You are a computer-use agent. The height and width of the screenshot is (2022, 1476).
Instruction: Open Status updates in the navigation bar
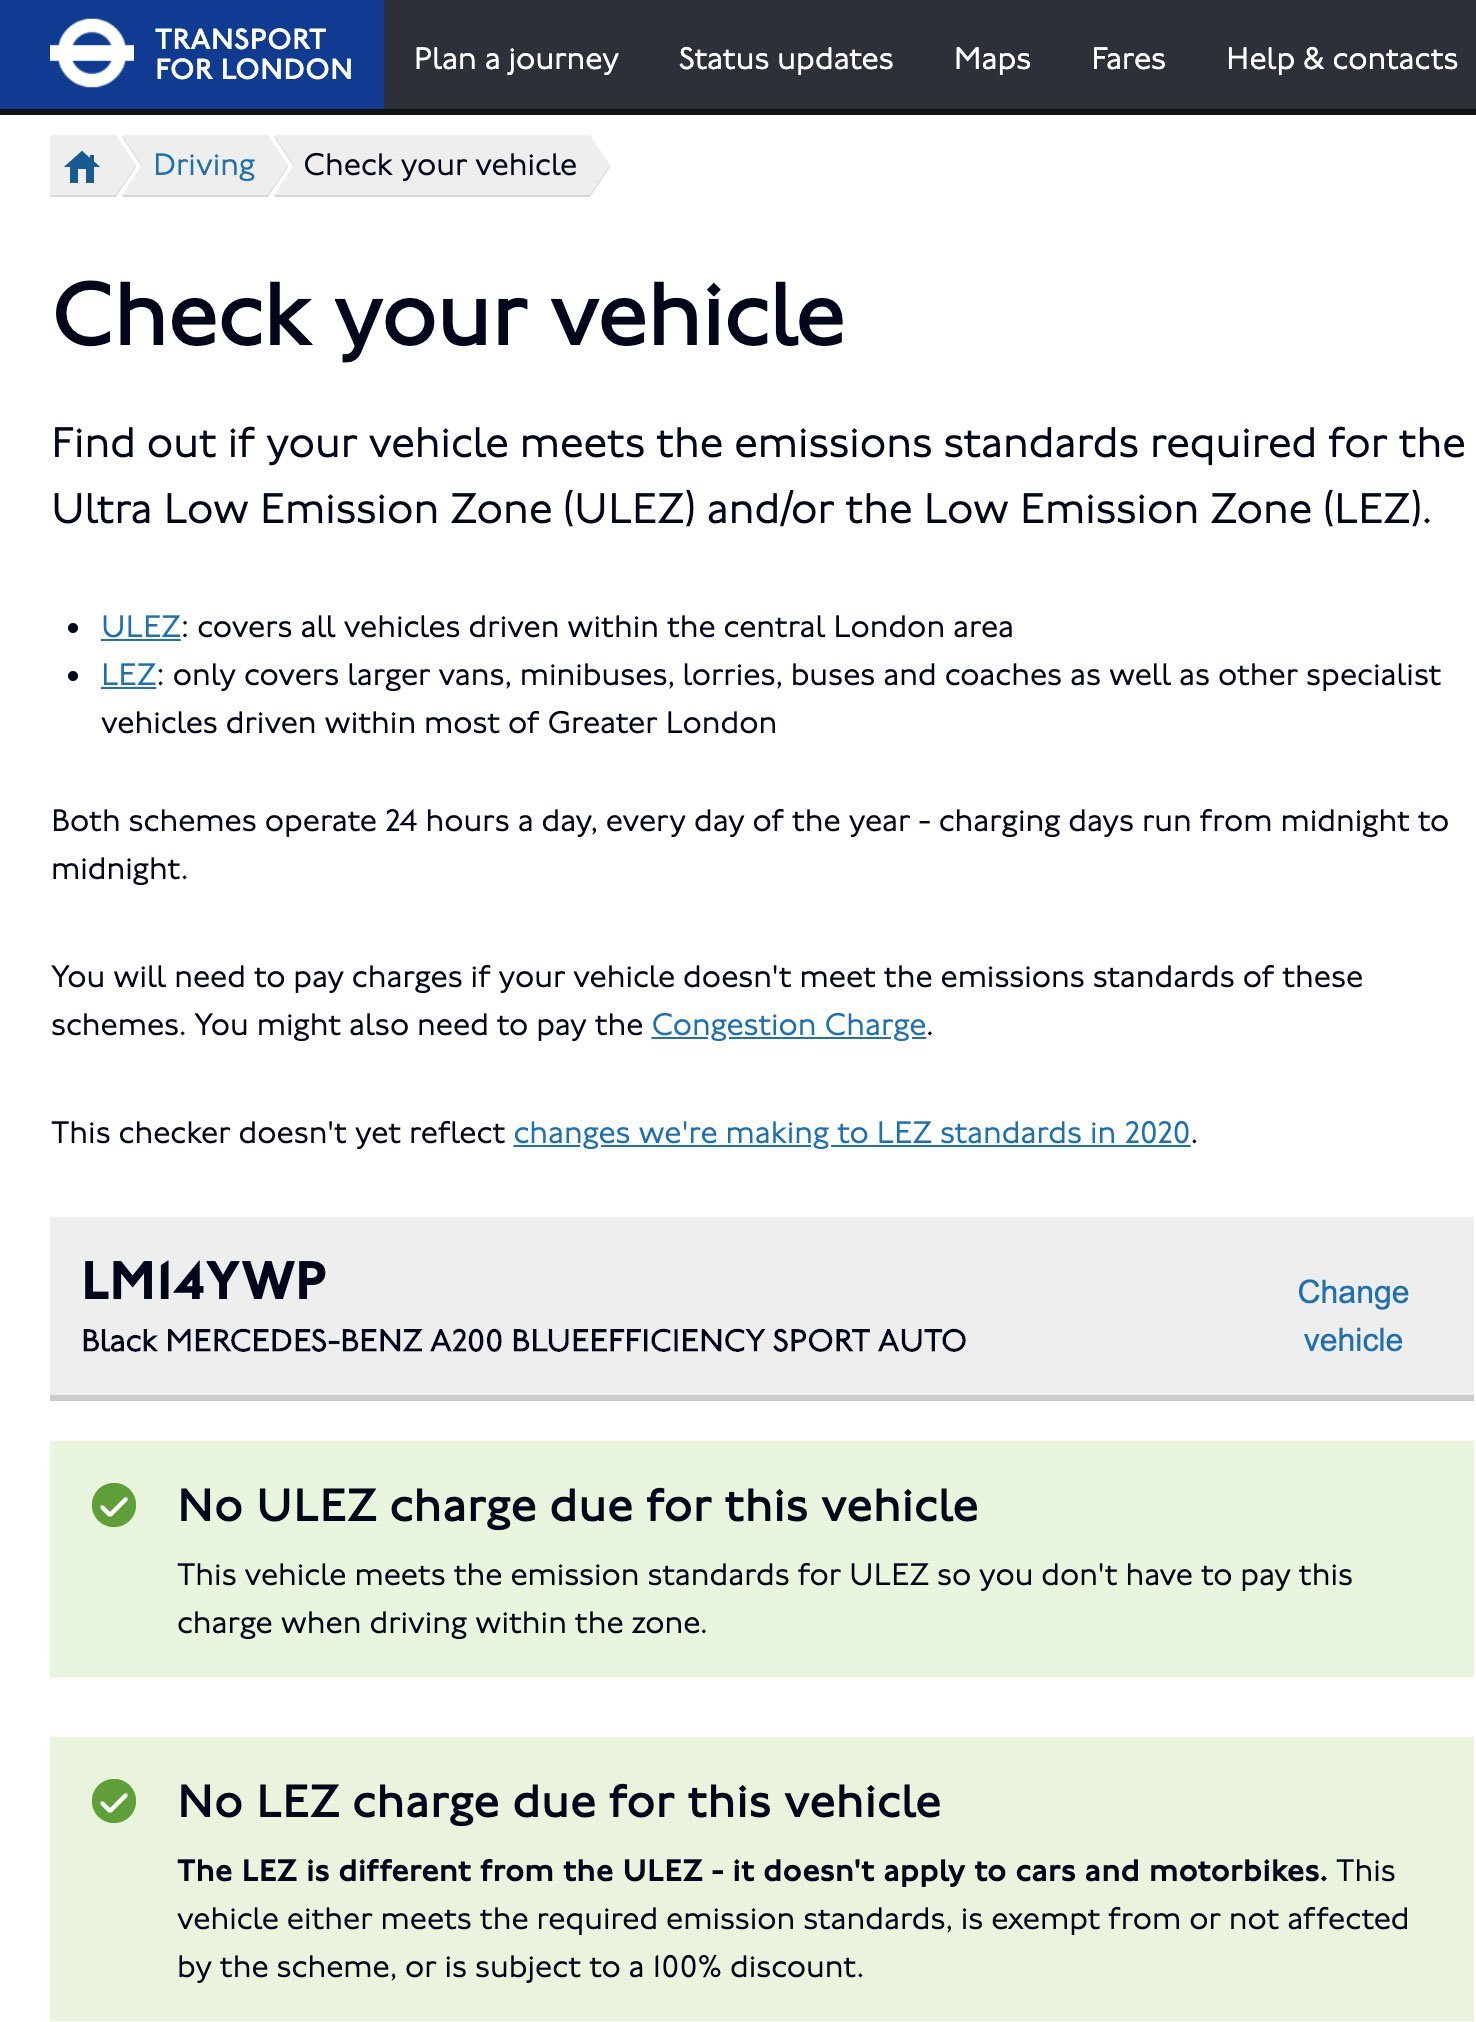pyautogui.click(x=786, y=59)
